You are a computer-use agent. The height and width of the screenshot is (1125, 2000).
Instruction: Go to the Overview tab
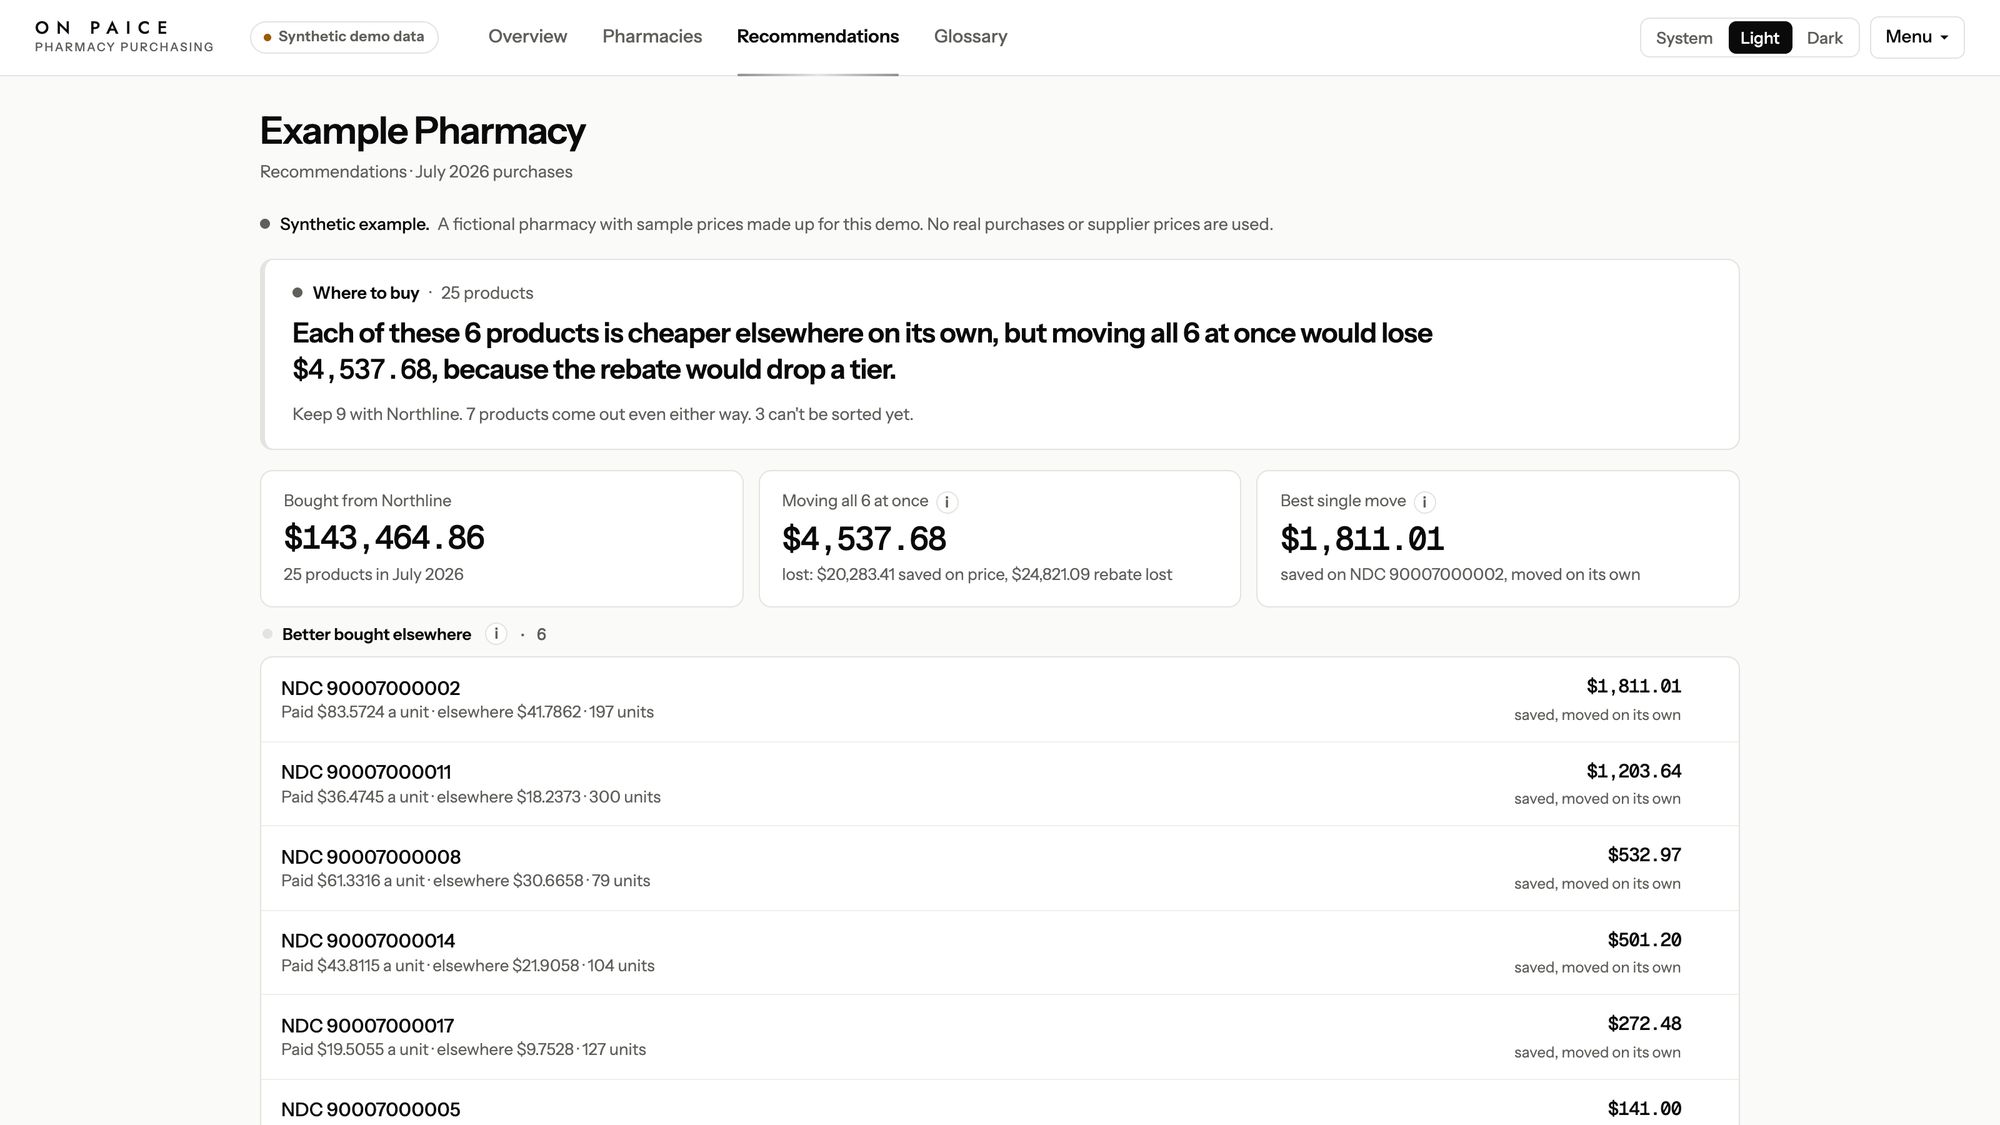coord(527,37)
